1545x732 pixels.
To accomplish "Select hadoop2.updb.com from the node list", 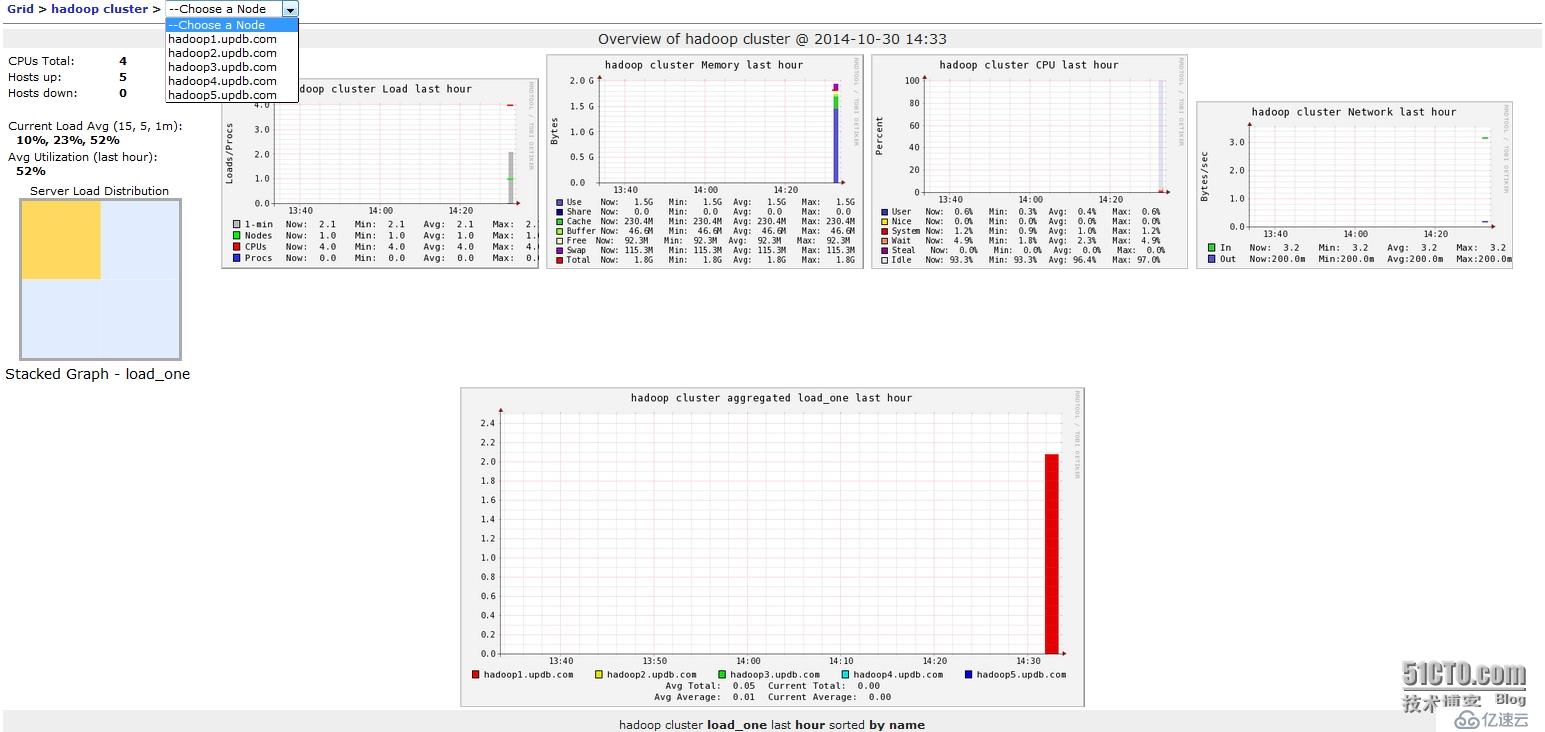I will click(232, 53).
